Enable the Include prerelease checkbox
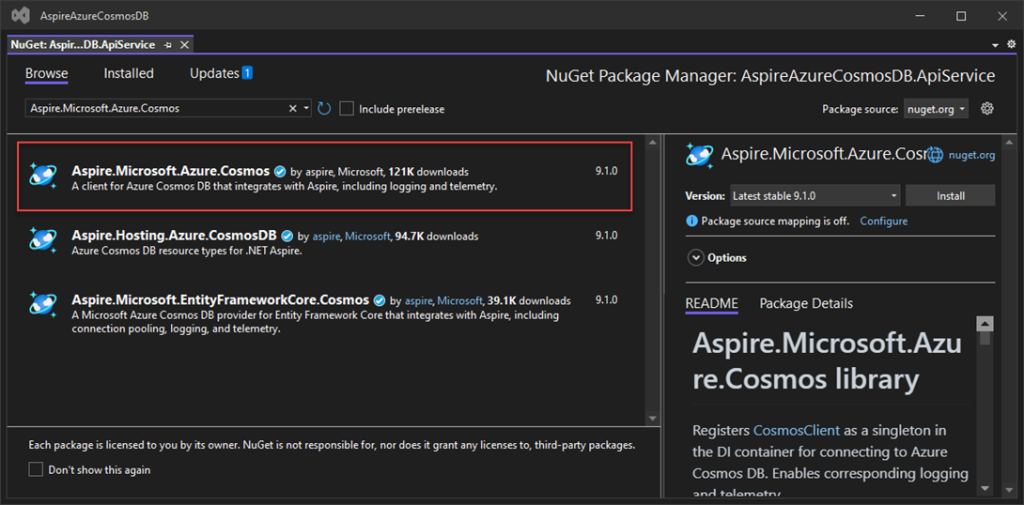The width and height of the screenshot is (1024, 505). [x=346, y=108]
